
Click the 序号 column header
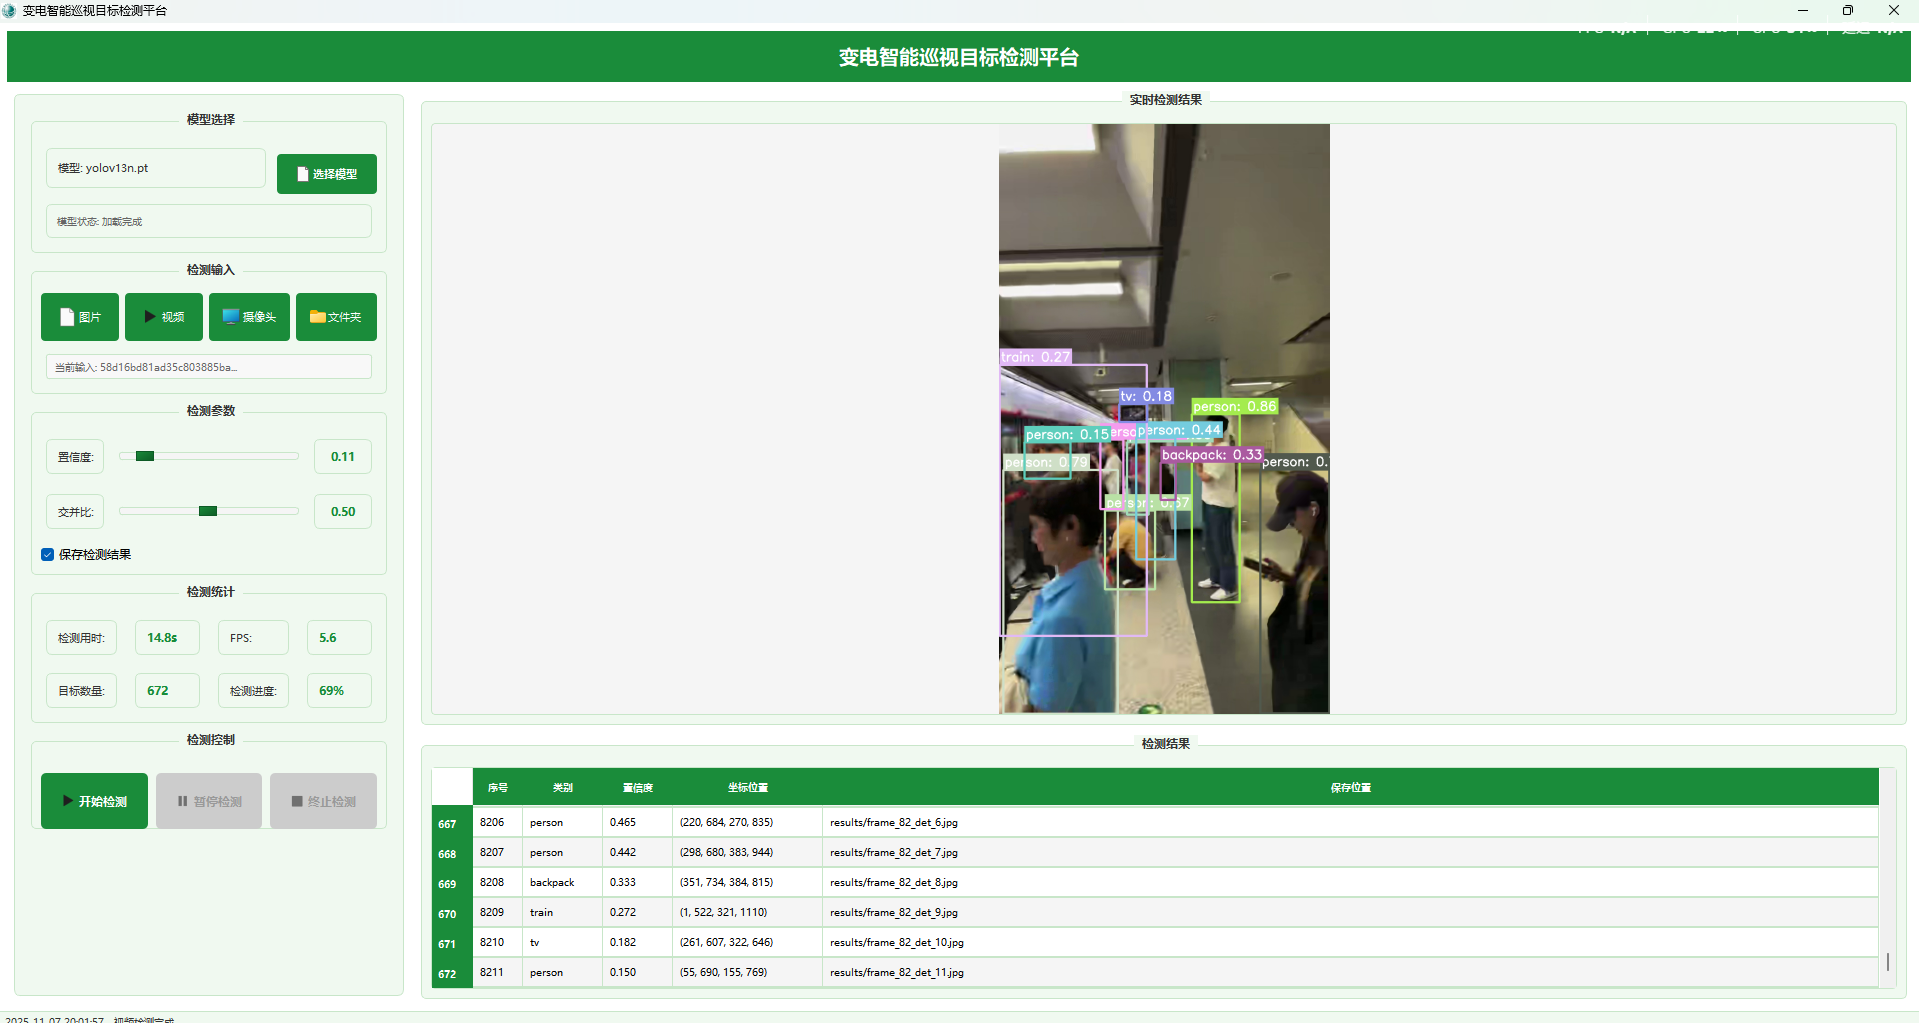498,787
